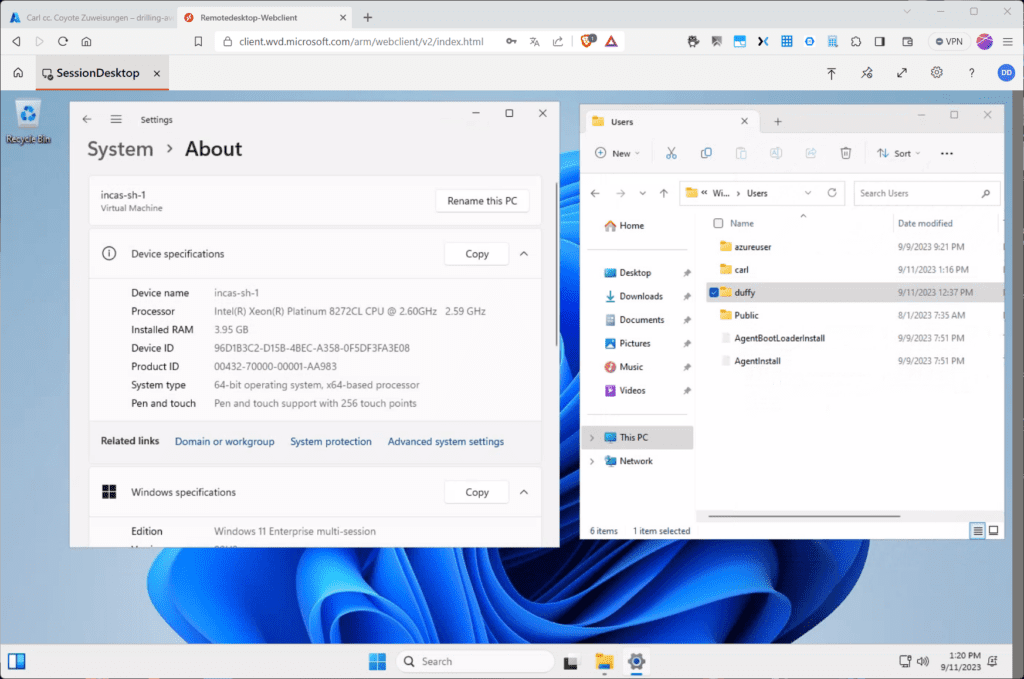Switch to Carl cc. Coyote Zuweisungen browser tab
The height and width of the screenshot is (679, 1024).
[91, 18]
